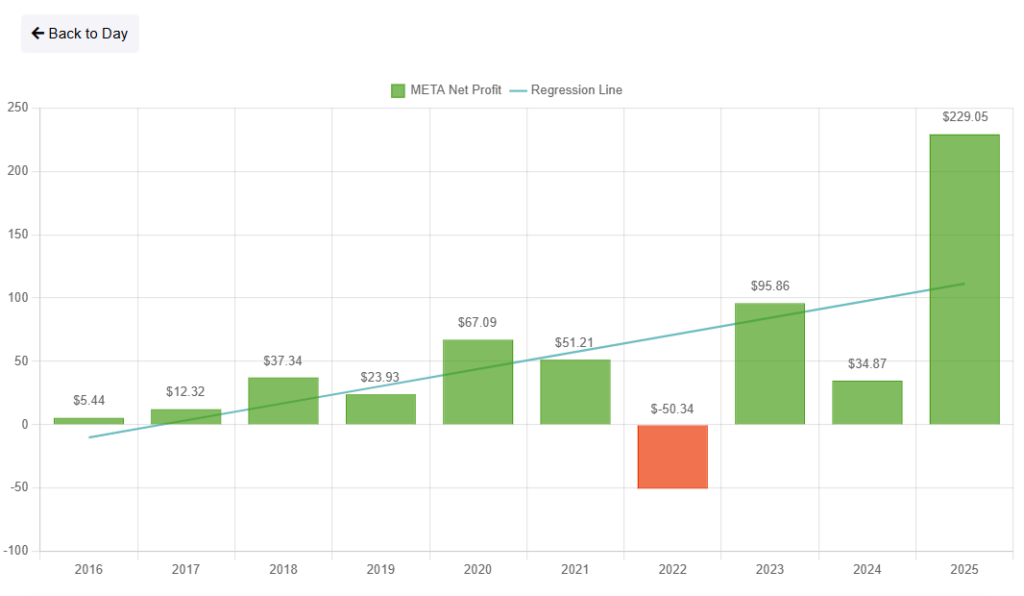Click the 2018 x-axis label

[283, 569]
